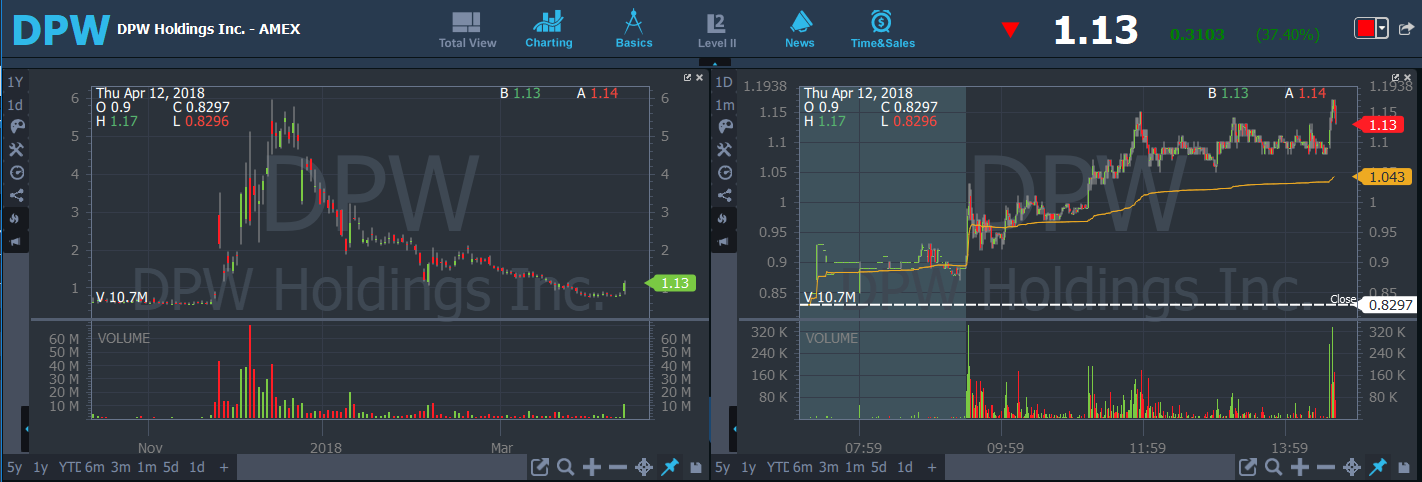Image resolution: width=1422 pixels, height=482 pixels.
Task: Close the left chart panel
Action: coord(699,77)
